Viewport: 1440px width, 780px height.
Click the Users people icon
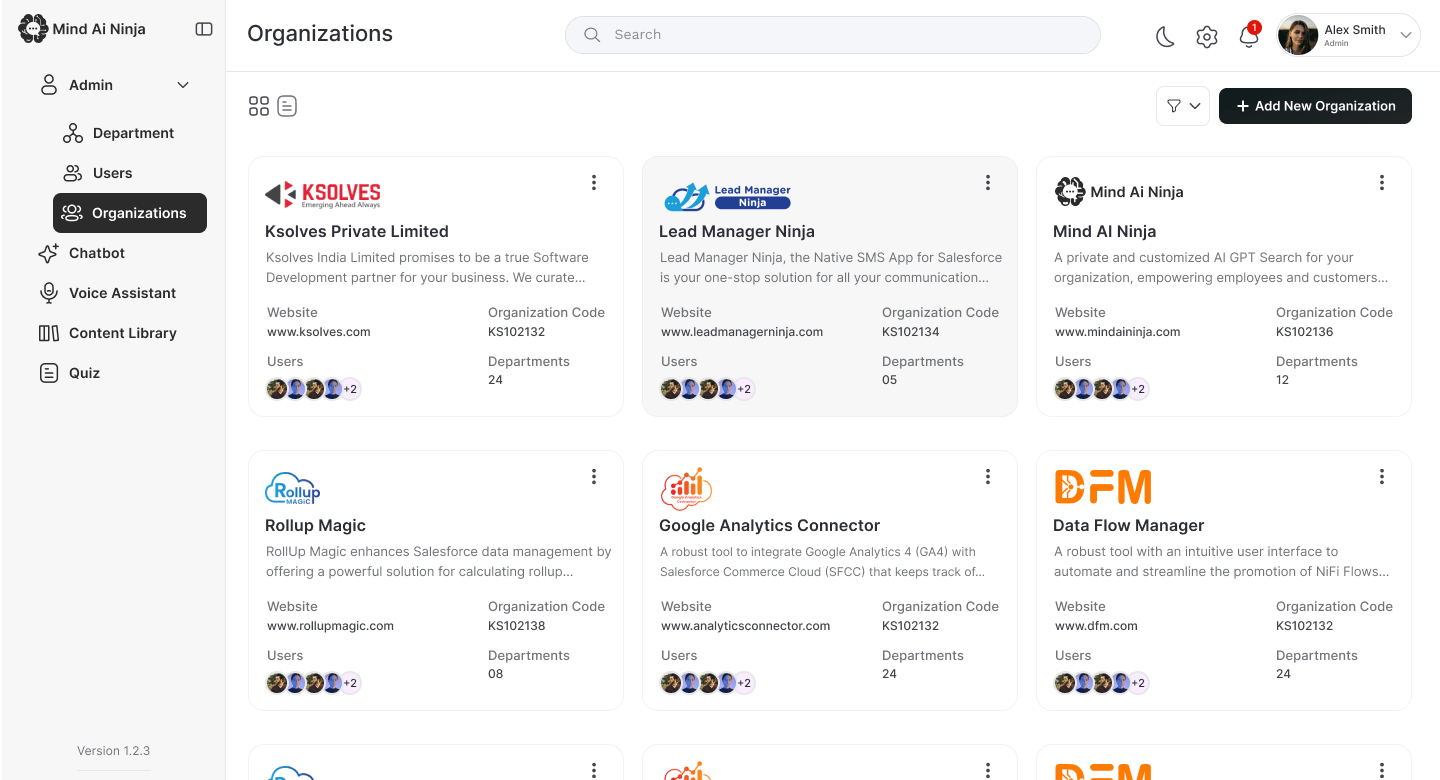pyautogui.click(x=73, y=173)
